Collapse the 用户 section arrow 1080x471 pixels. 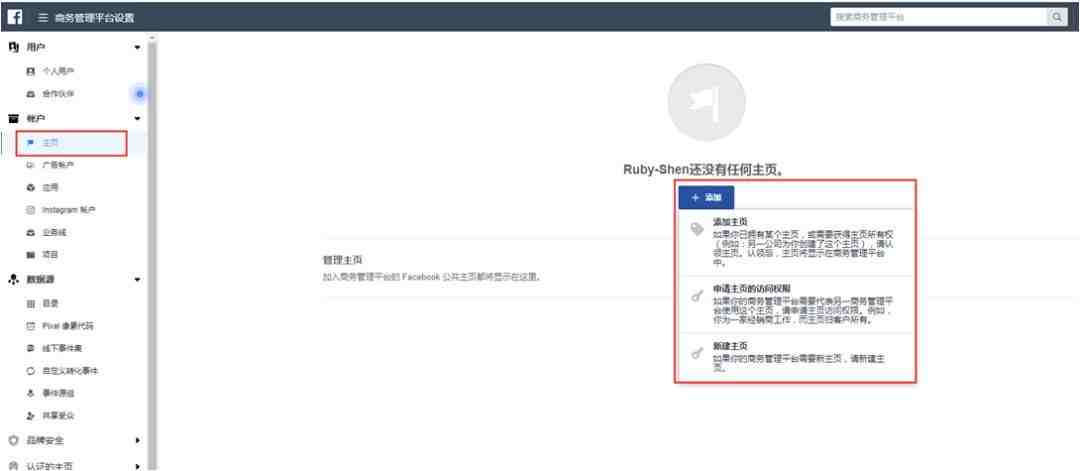(x=137, y=48)
